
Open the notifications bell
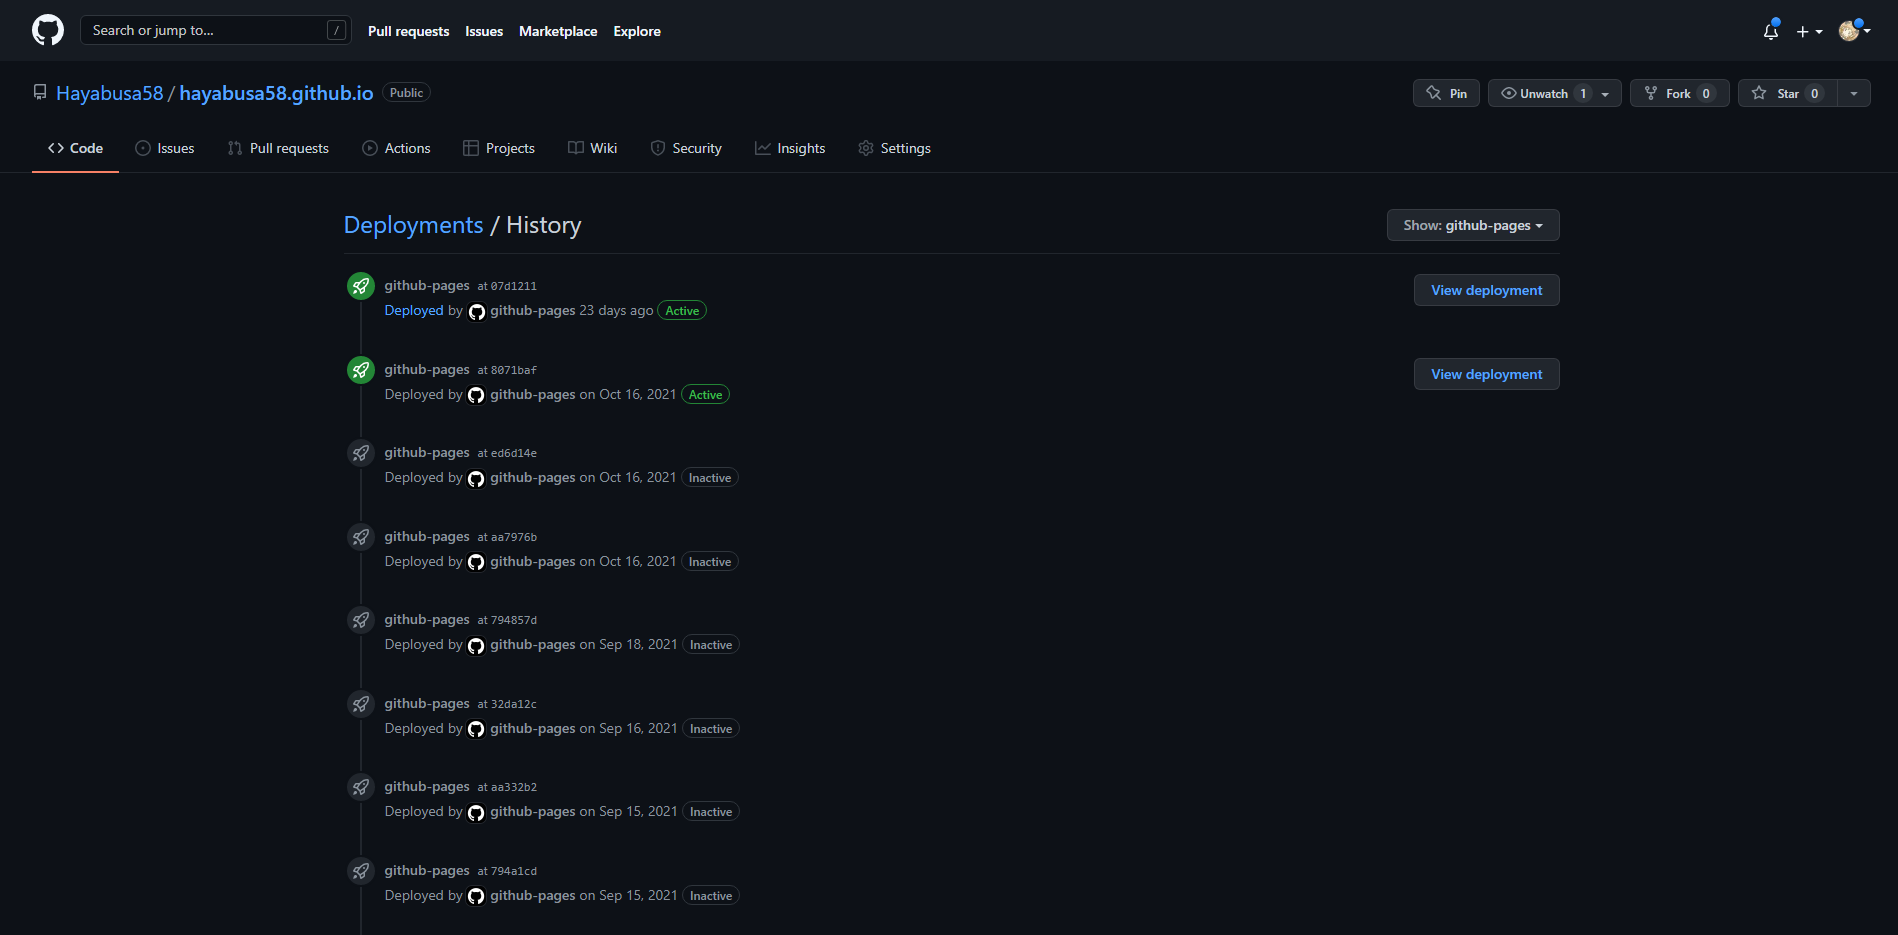click(1771, 31)
